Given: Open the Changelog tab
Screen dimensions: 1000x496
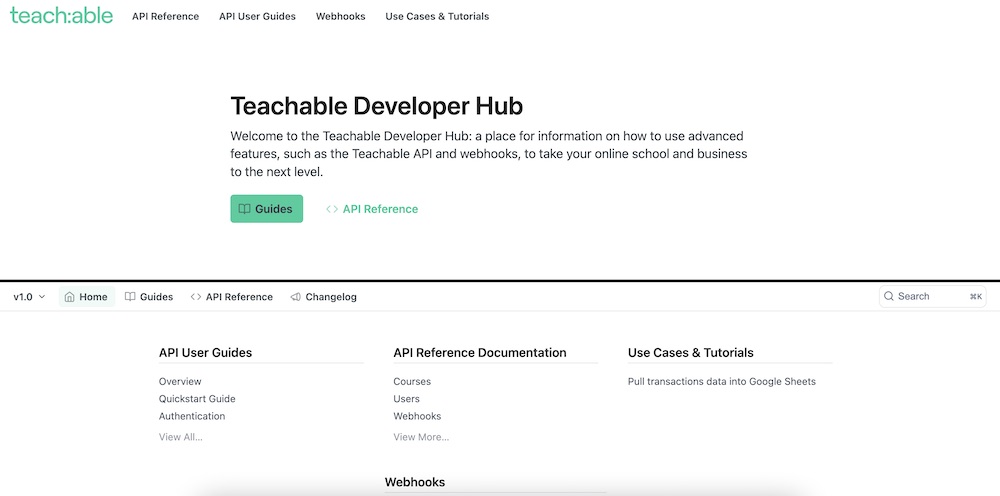Looking at the screenshot, I should coord(323,297).
